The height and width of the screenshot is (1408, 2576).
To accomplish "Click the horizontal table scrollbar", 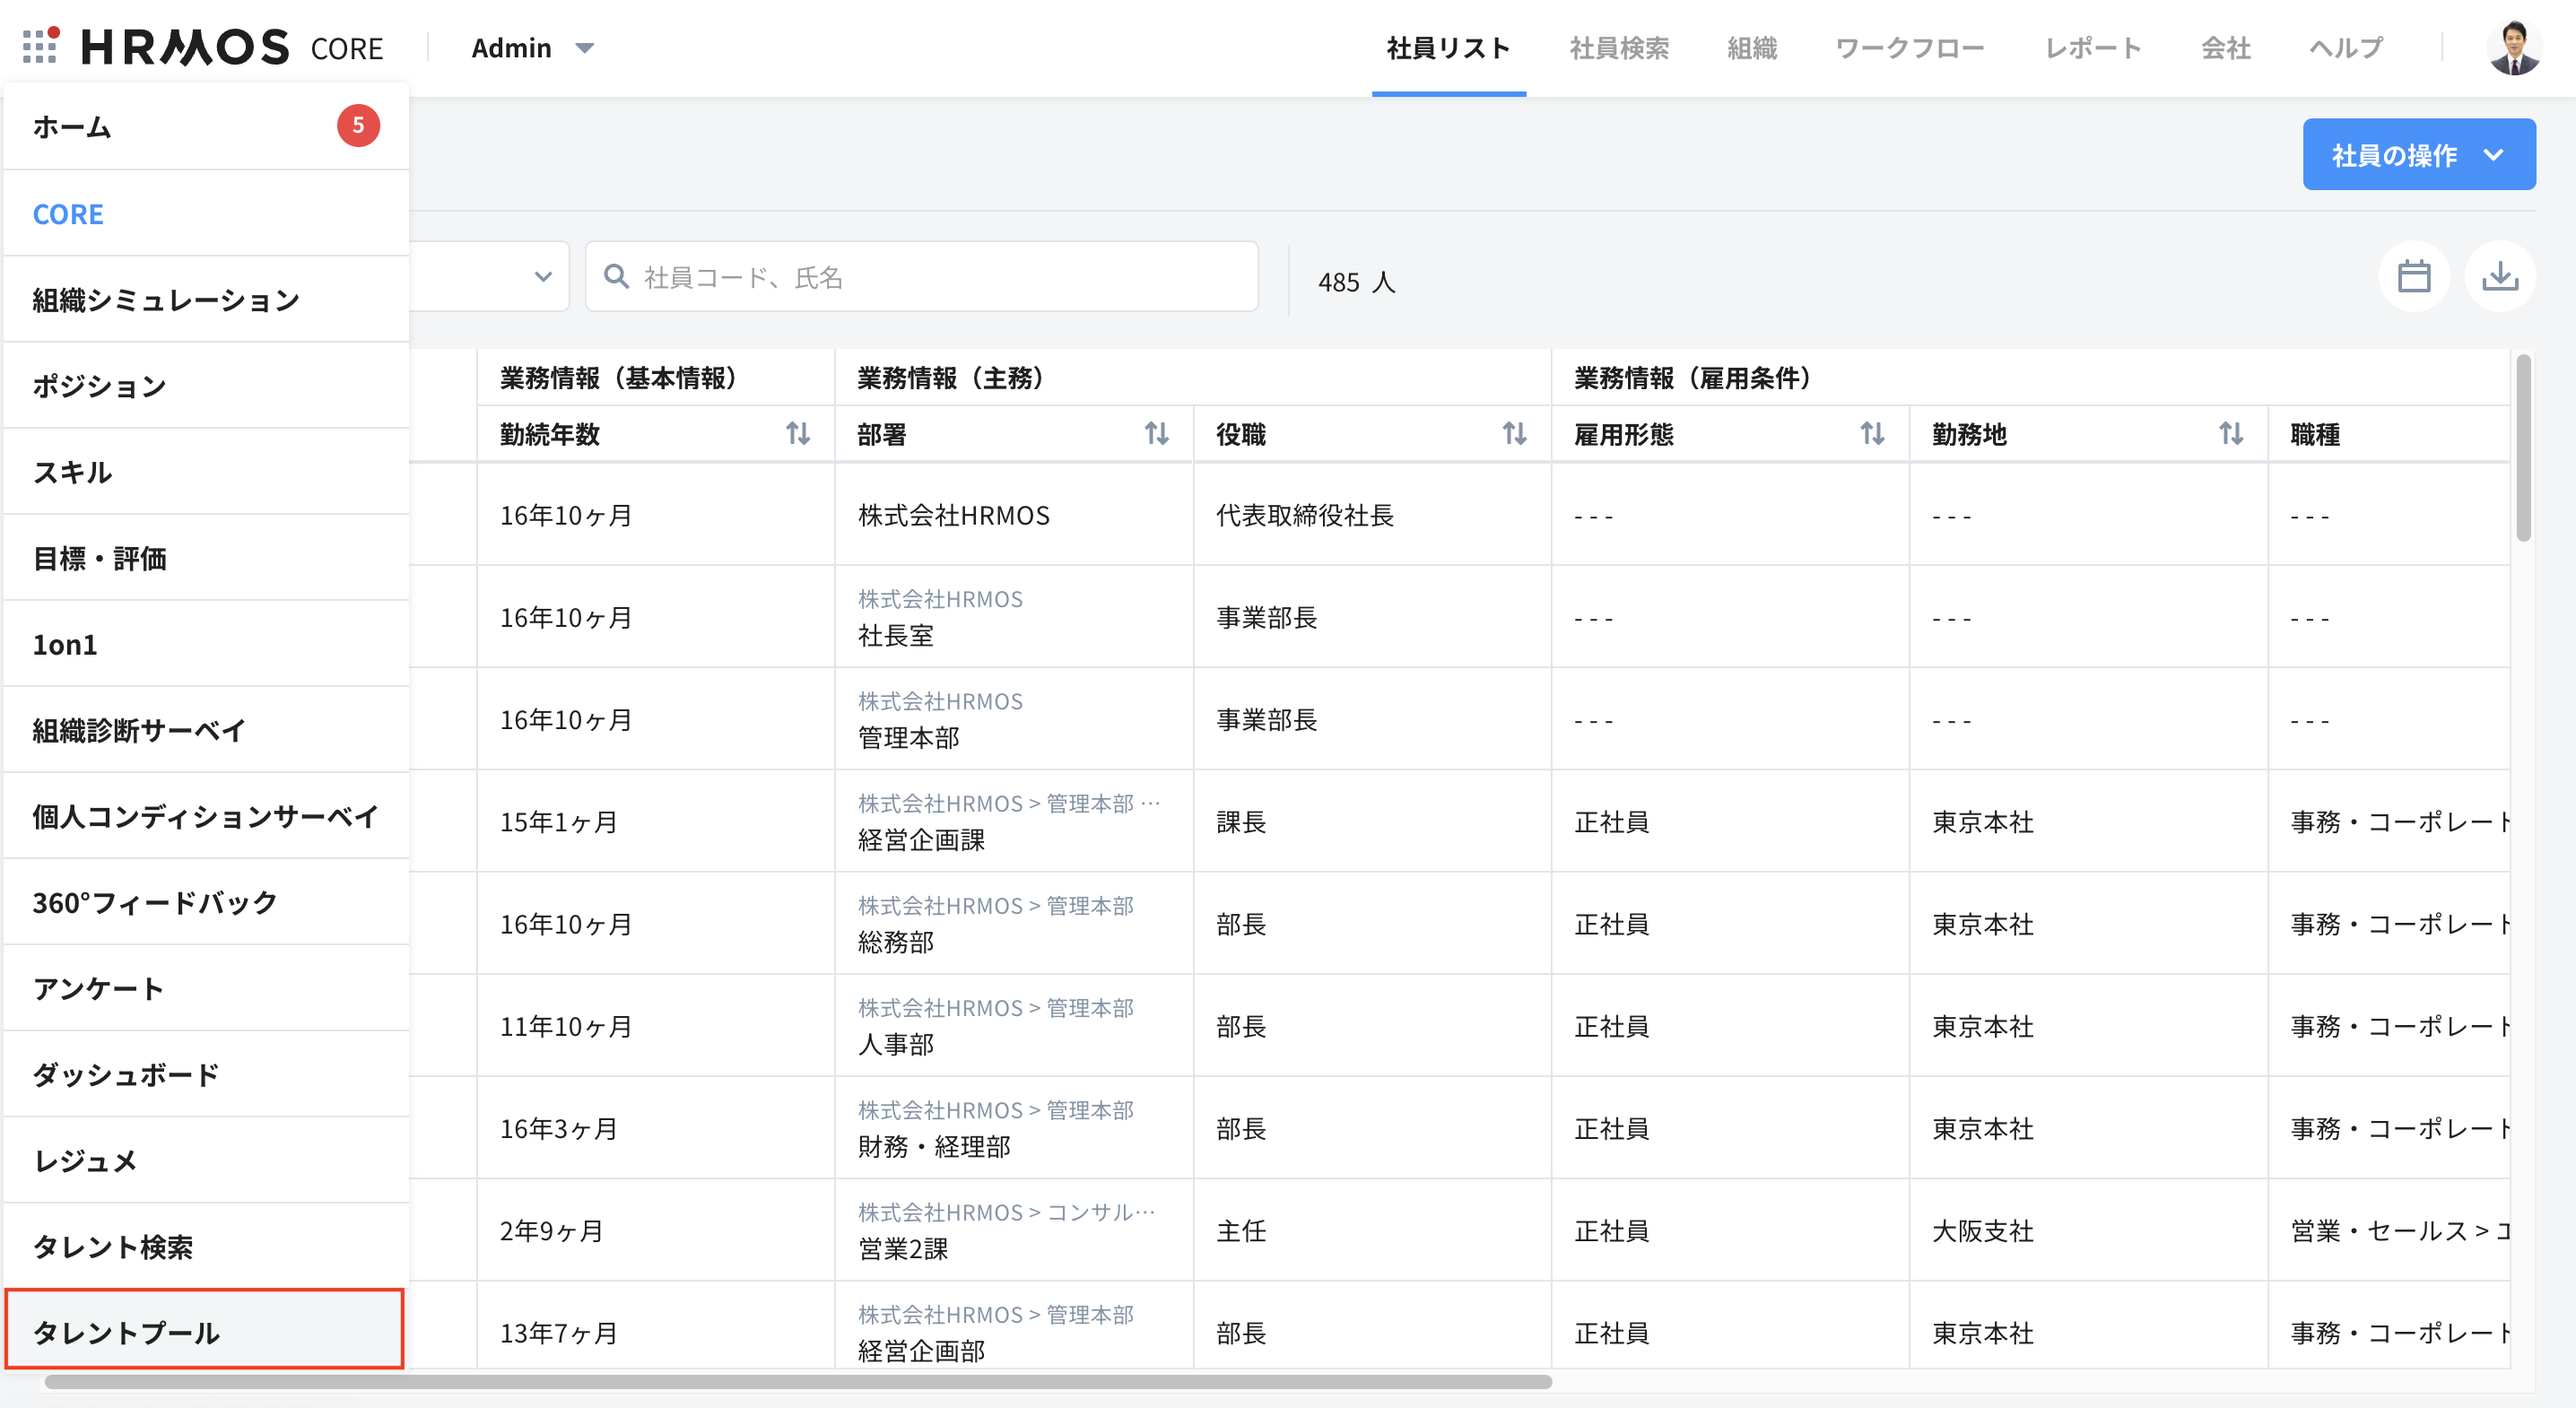I will (797, 1382).
